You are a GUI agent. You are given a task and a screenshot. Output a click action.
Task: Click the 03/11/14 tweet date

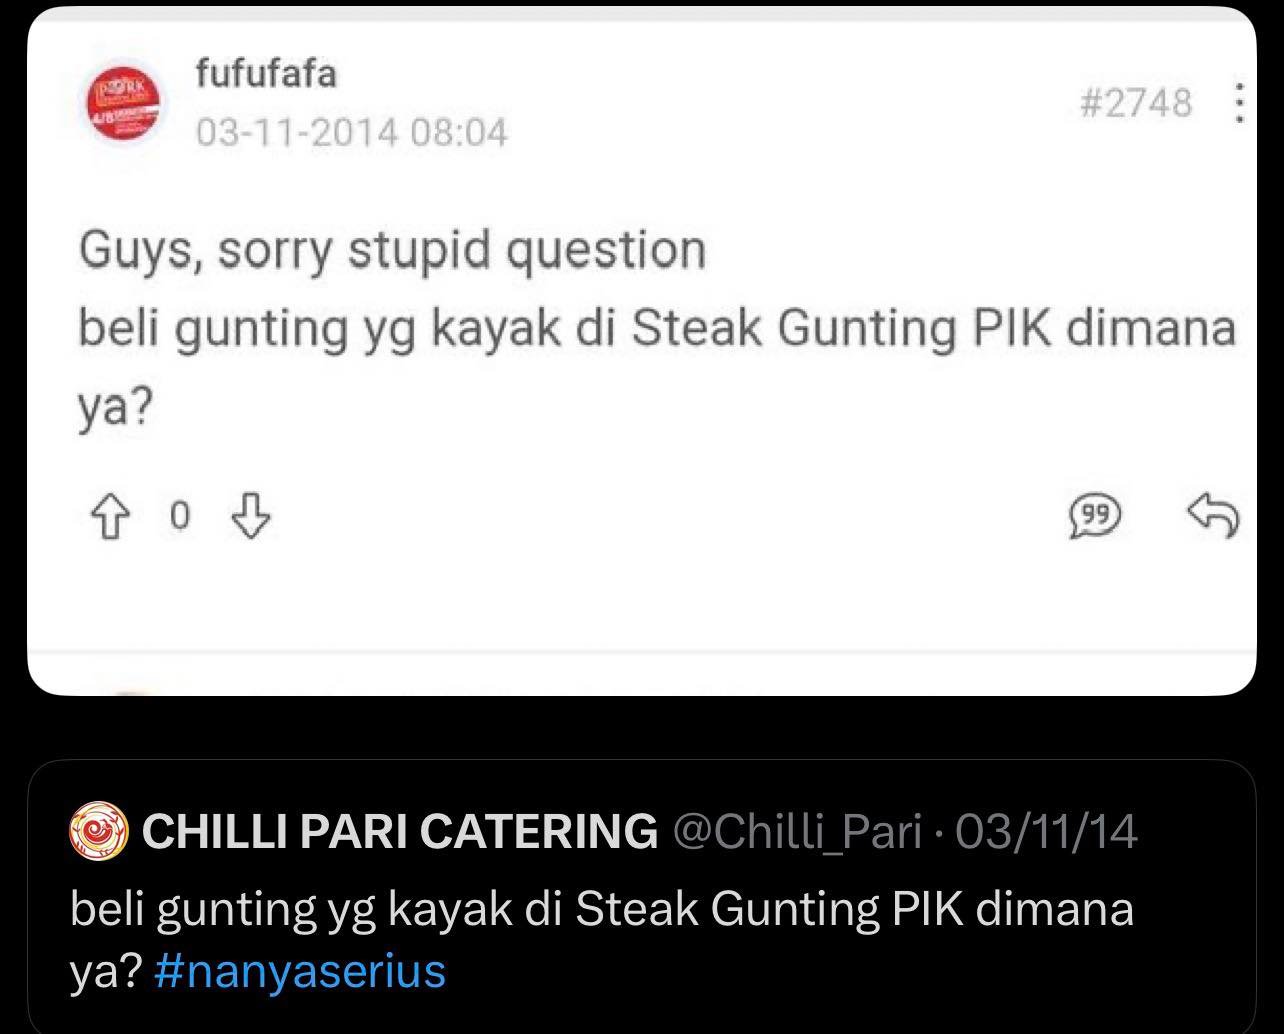tap(1047, 832)
